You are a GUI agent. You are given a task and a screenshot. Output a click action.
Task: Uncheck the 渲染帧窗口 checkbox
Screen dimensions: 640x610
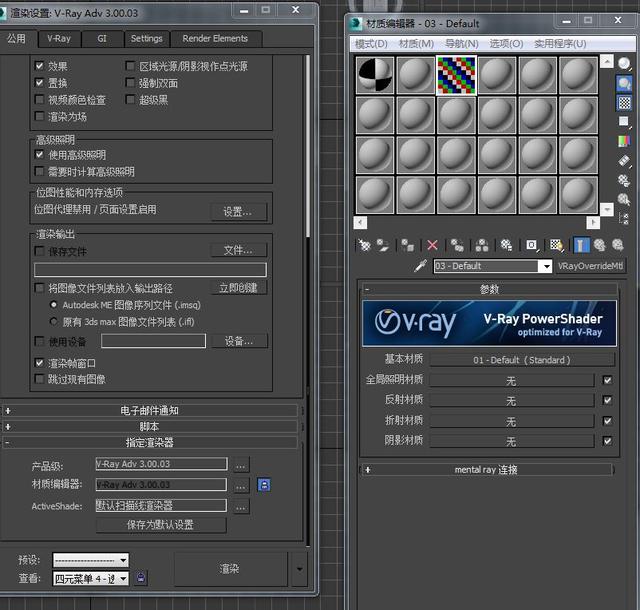point(39,363)
